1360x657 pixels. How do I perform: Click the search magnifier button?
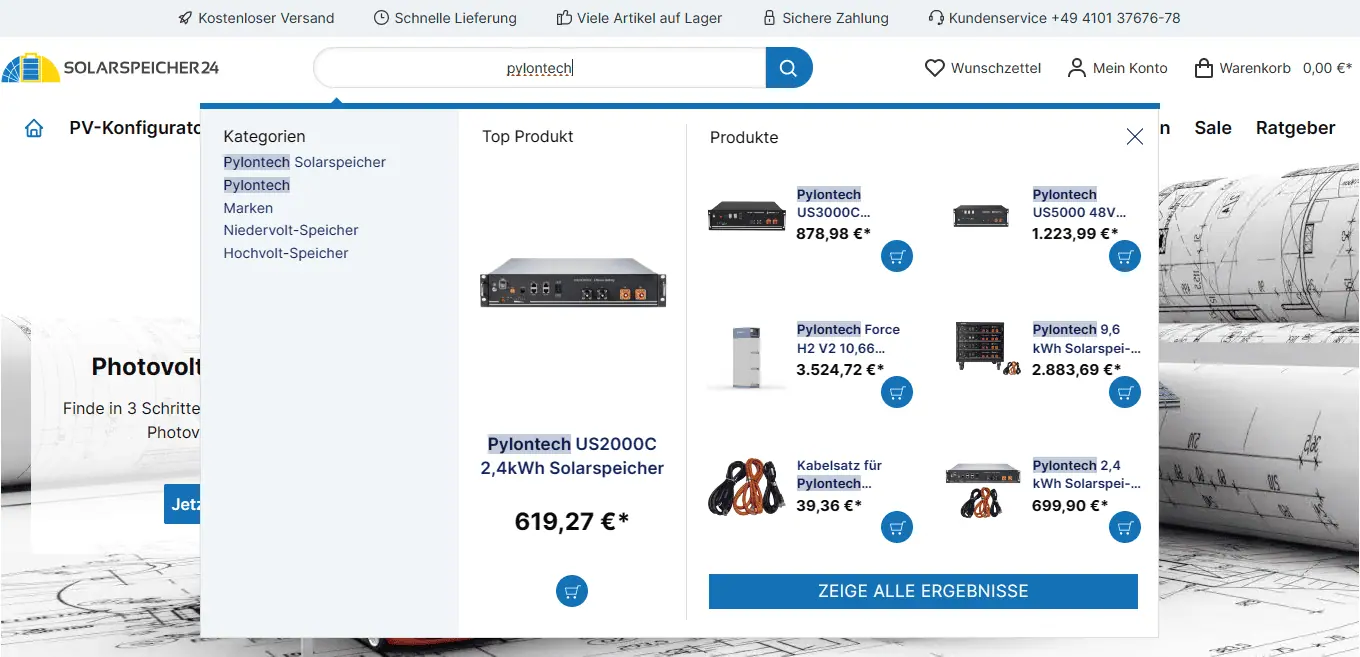click(789, 68)
